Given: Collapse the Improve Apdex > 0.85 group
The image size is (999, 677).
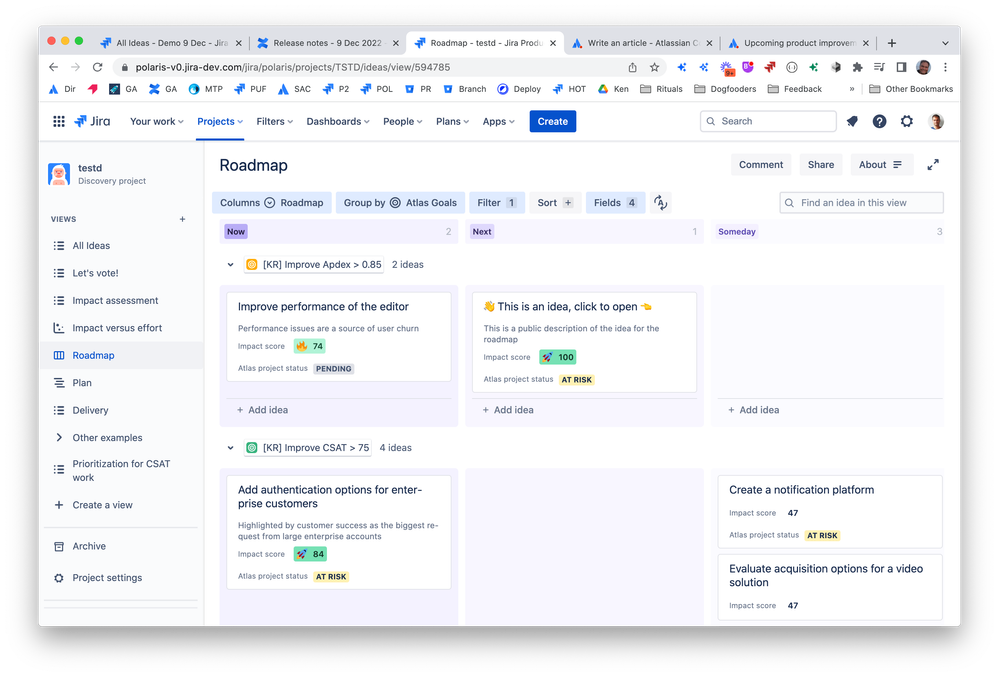Looking at the screenshot, I should click(x=231, y=264).
